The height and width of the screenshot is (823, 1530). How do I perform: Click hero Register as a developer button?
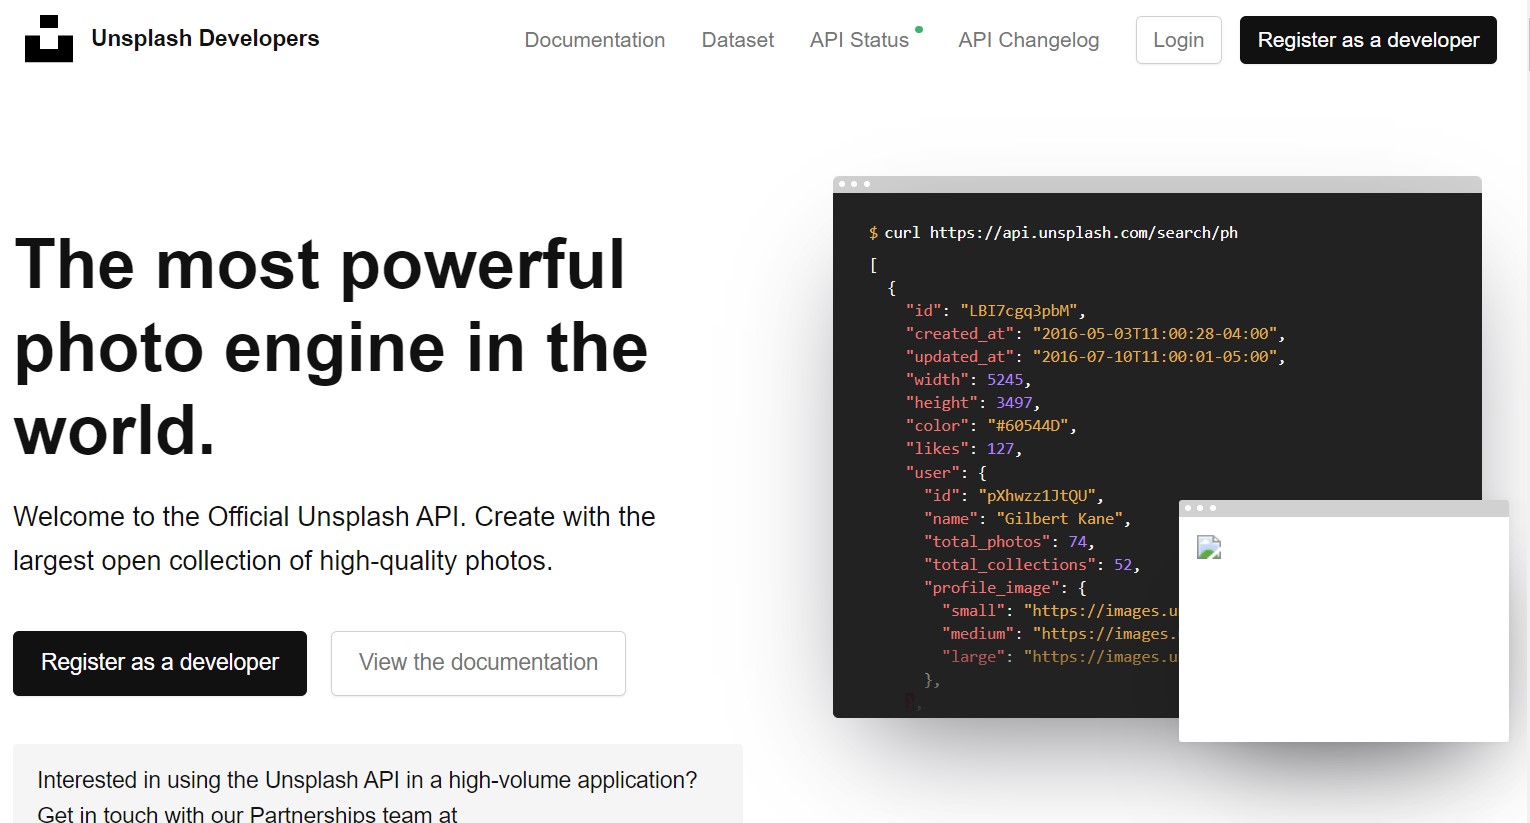(x=160, y=663)
